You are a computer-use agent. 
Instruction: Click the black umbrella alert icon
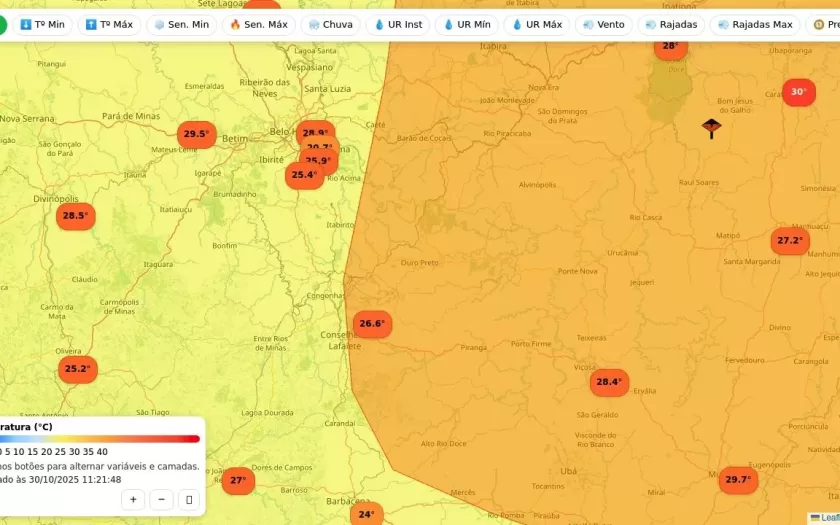pyautogui.click(x=711, y=128)
